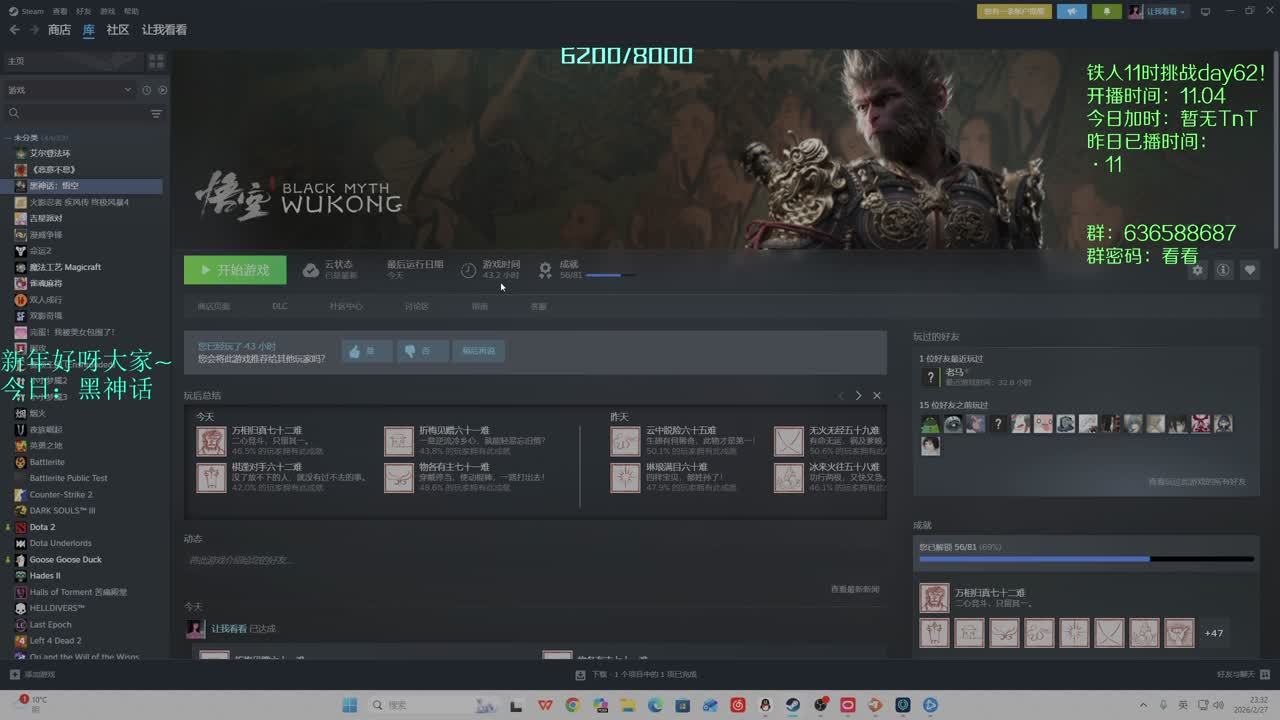Click the green 开始游戏 play button
This screenshot has width=1280, height=720.
(x=235, y=270)
